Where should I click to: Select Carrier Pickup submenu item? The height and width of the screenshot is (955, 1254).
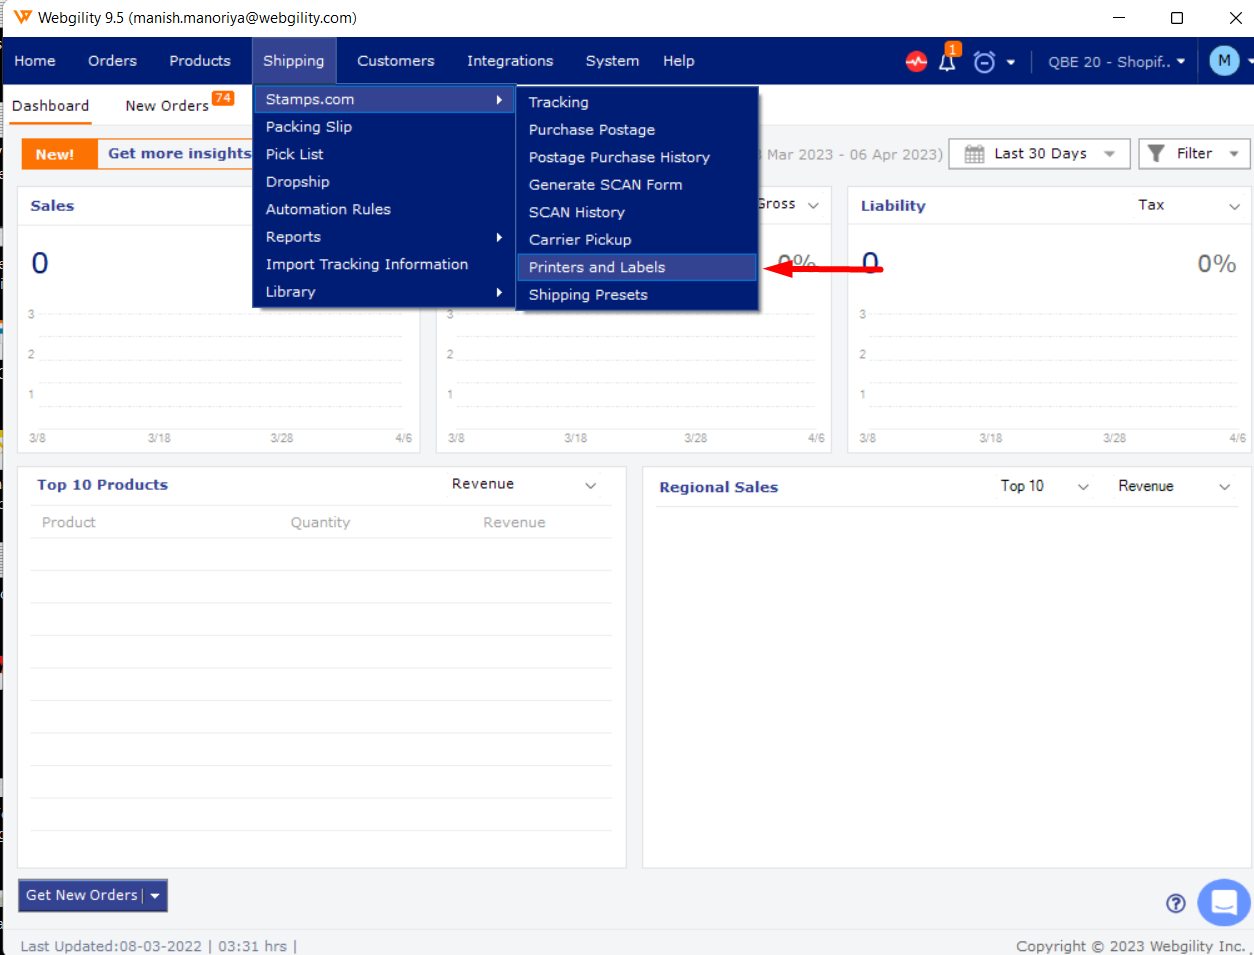click(x=637, y=240)
